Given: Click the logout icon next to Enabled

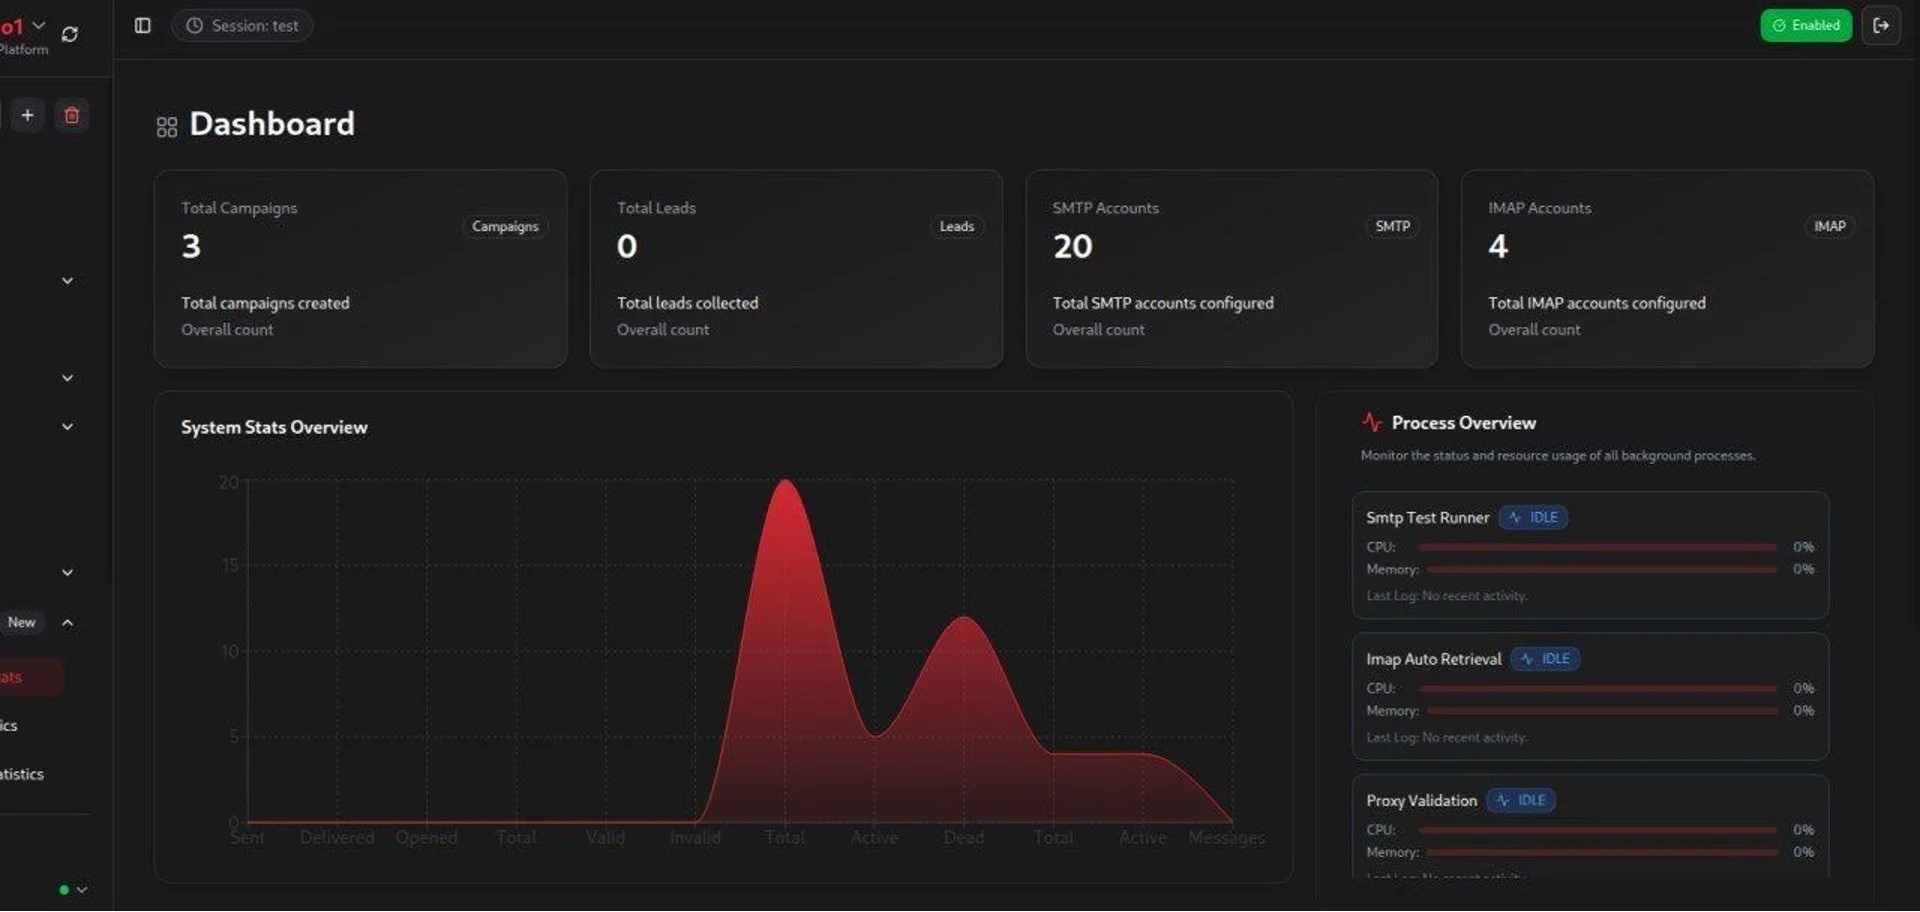Looking at the screenshot, I should [1880, 26].
